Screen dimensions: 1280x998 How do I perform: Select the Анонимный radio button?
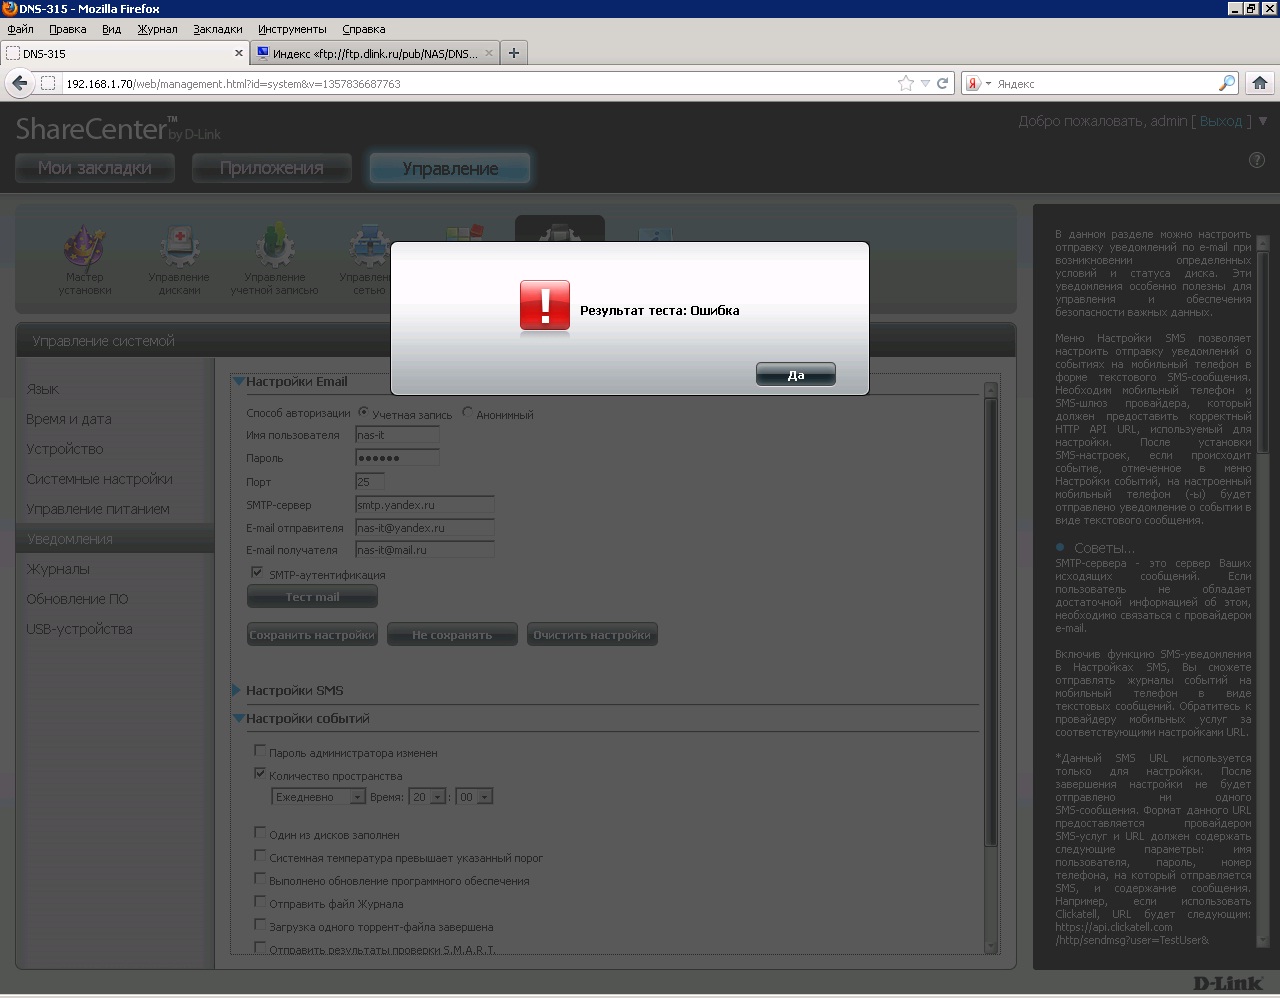coord(467,412)
